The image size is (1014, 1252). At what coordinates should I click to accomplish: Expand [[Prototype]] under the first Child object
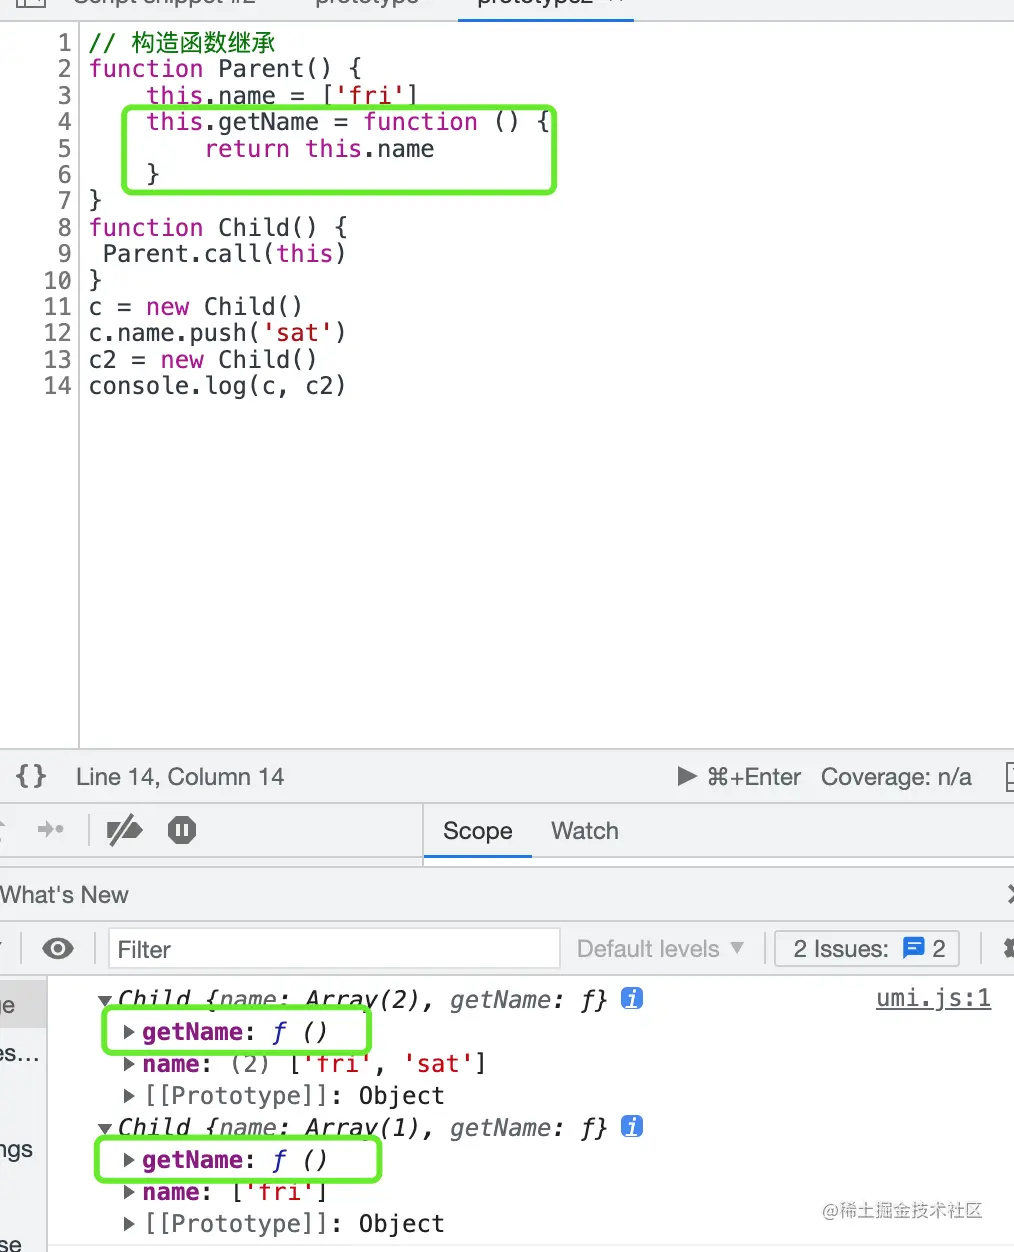(129, 1096)
